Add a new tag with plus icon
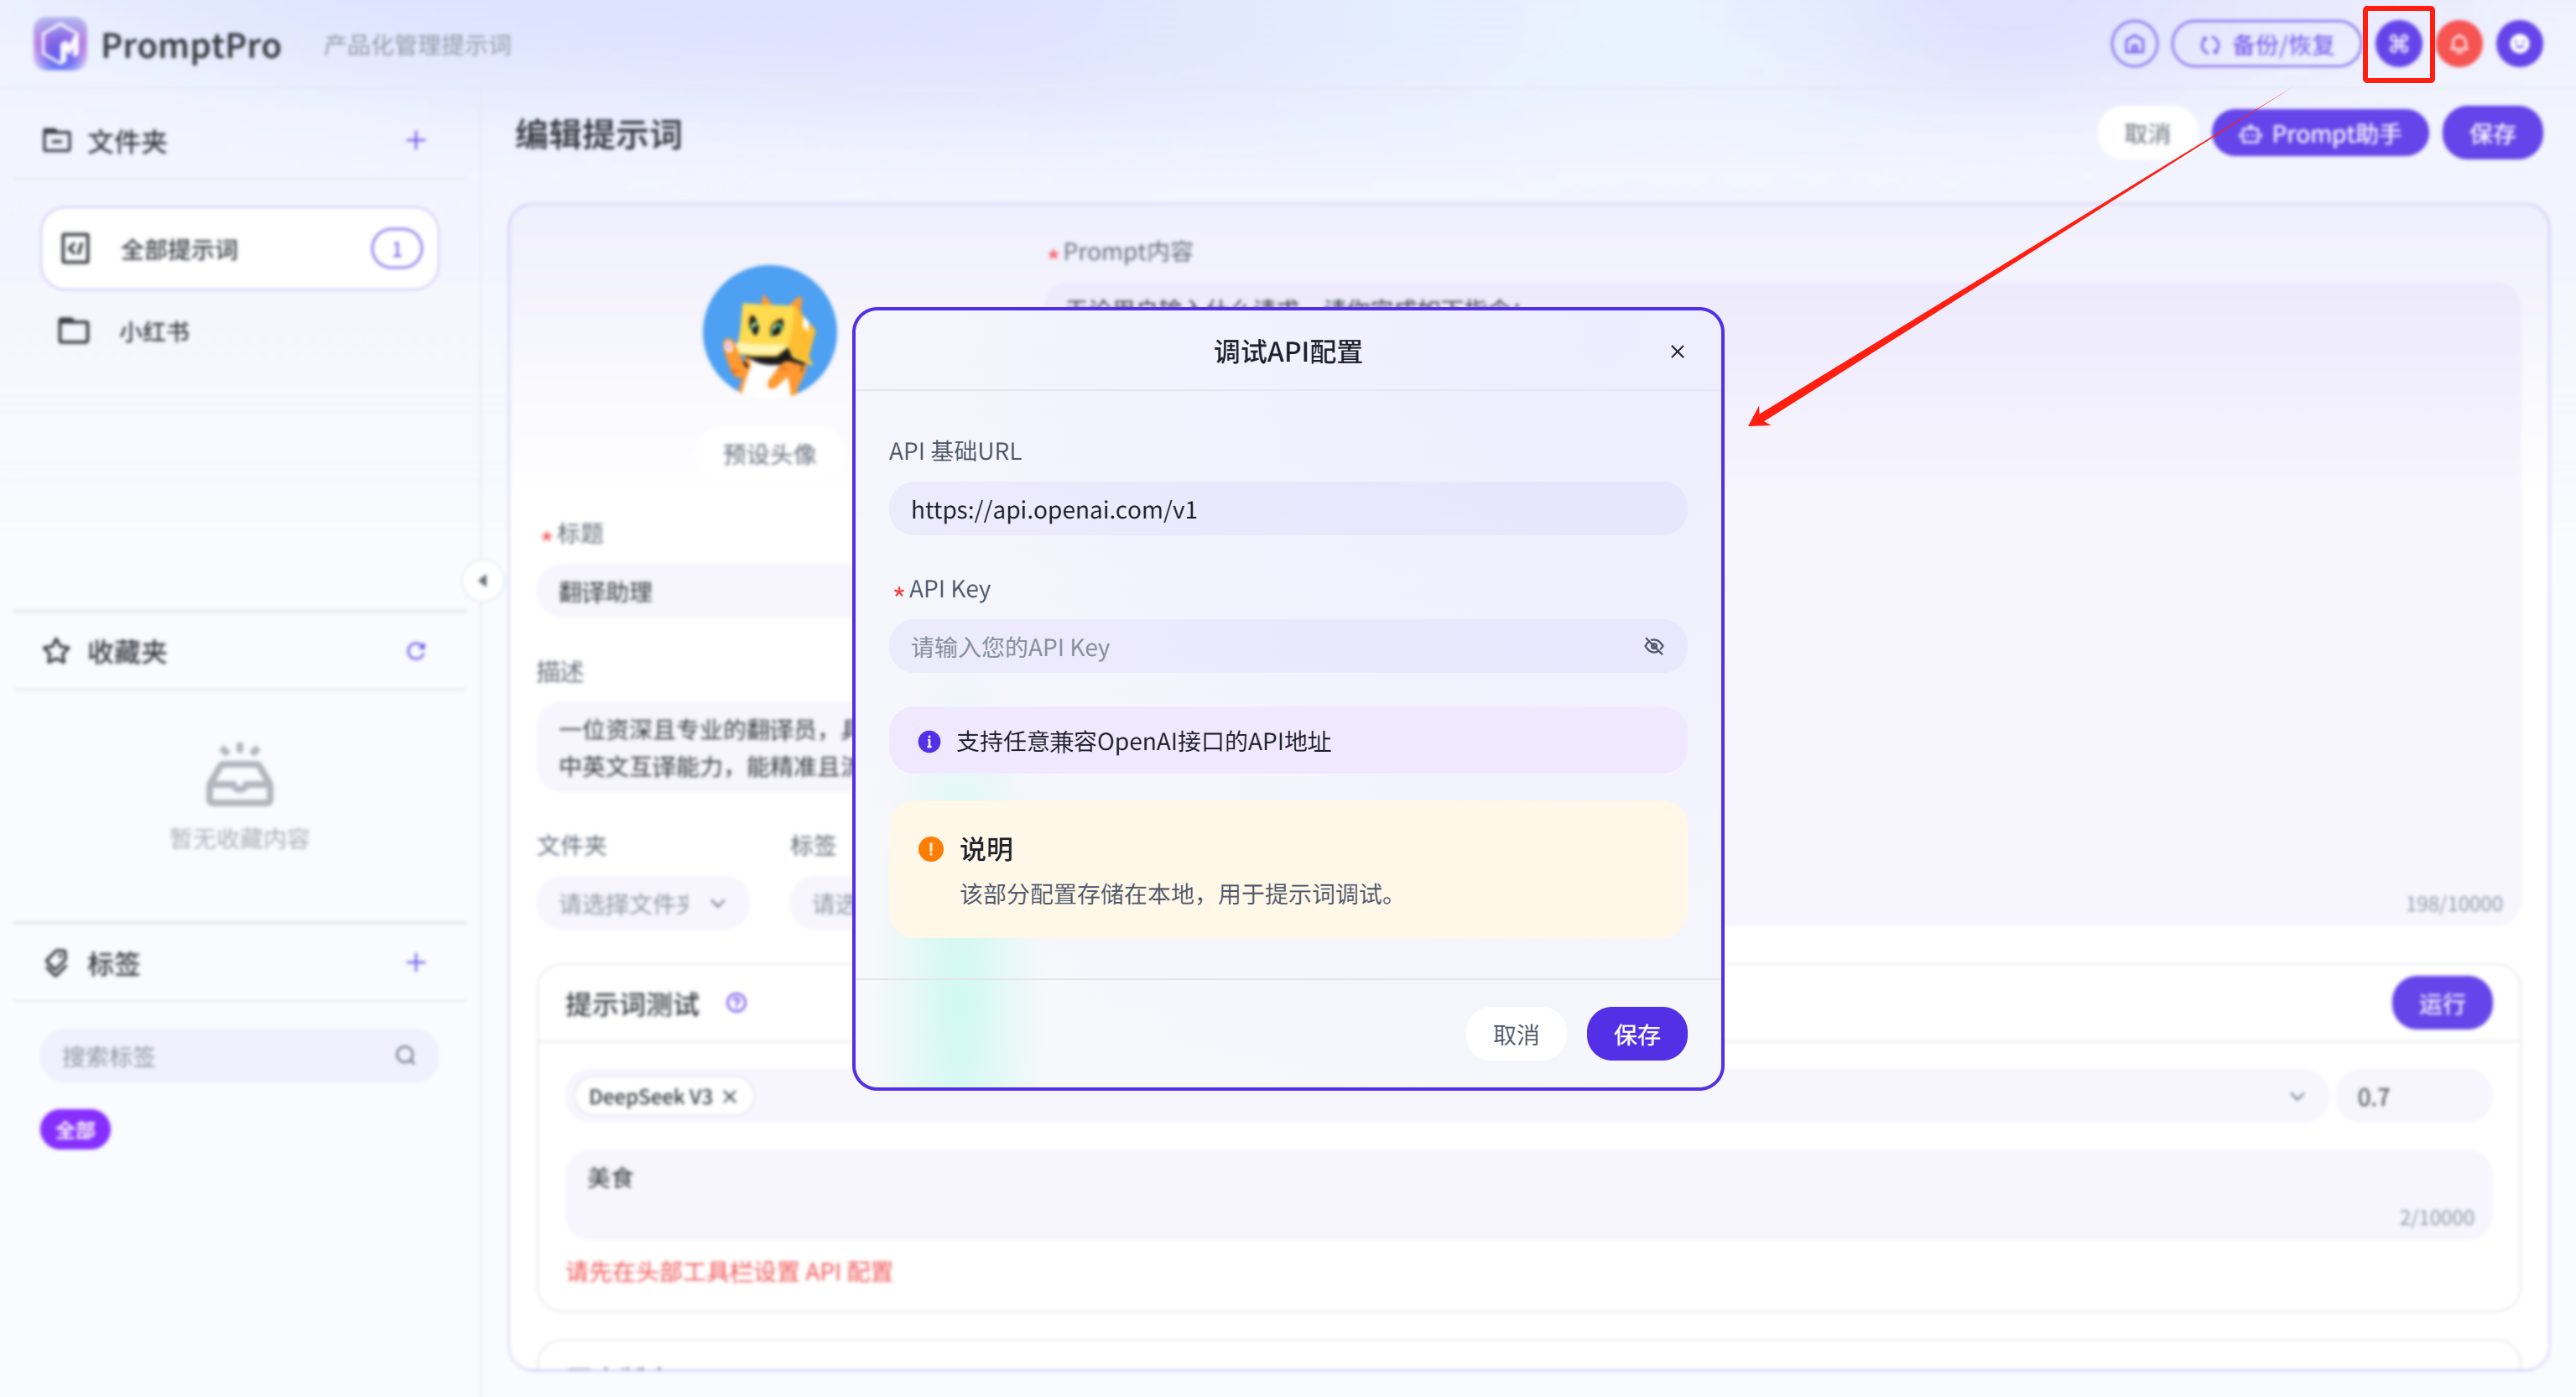 [x=416, y=962]
